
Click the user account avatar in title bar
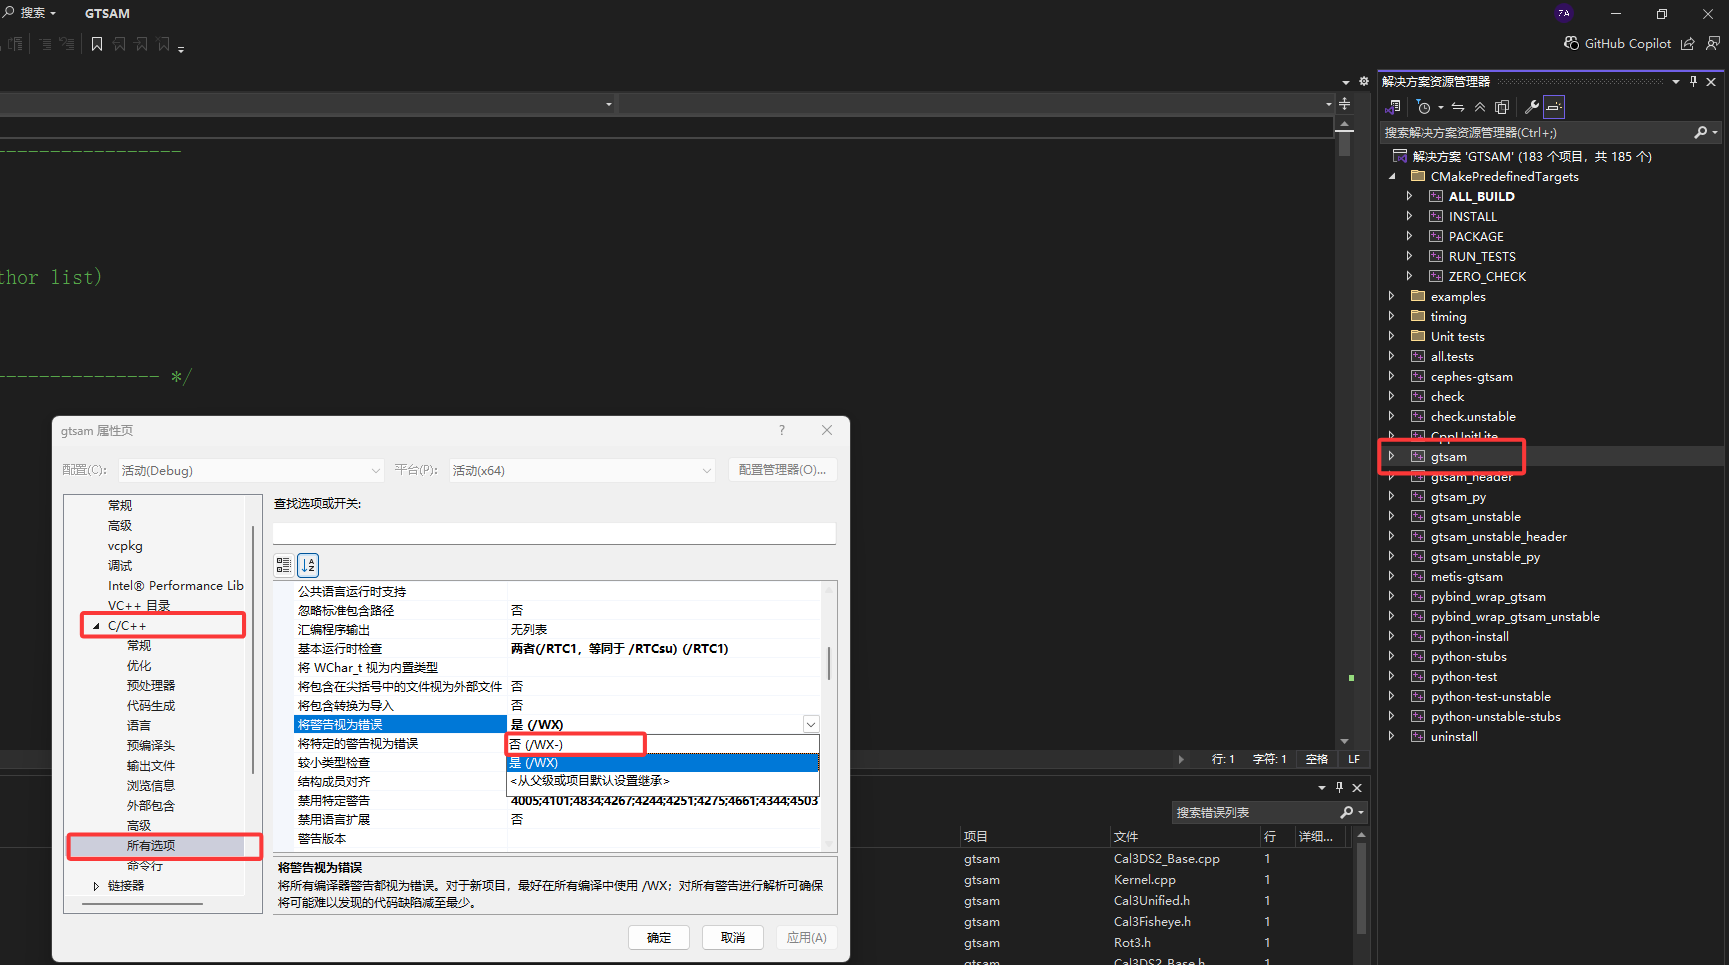click(1564, 13)
